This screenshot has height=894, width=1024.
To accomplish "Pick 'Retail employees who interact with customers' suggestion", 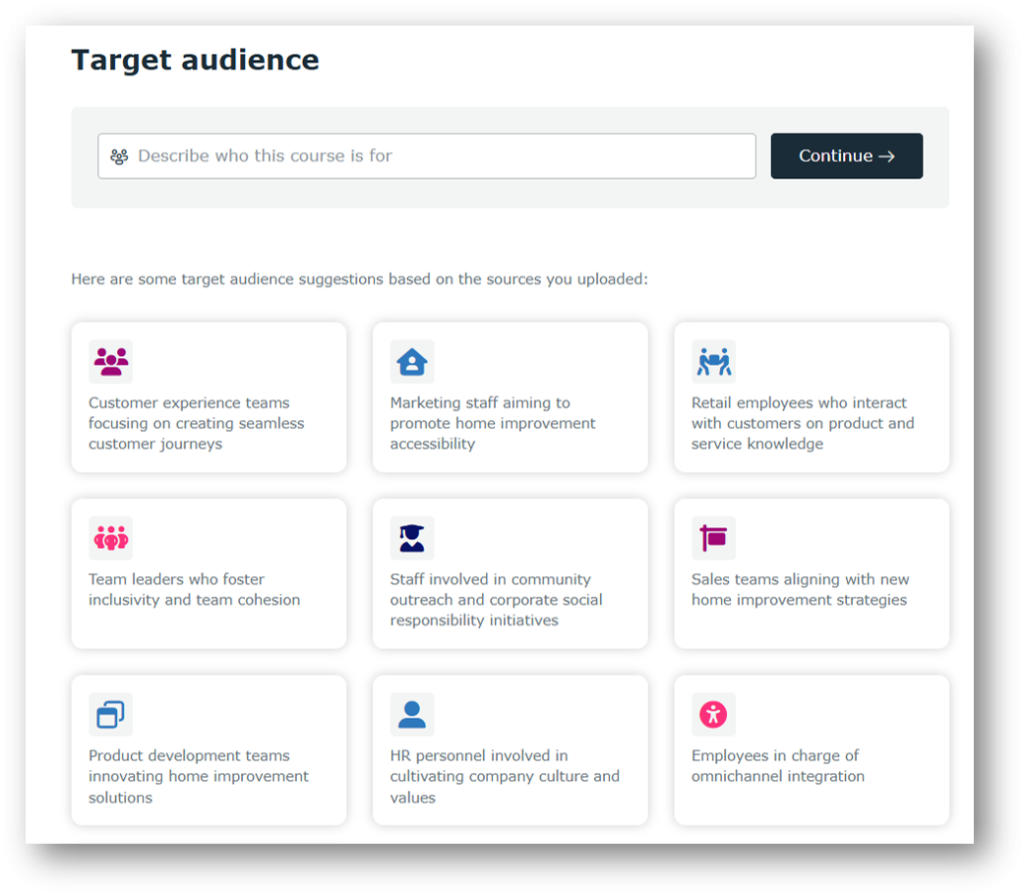I will click(x=802, y=423).
